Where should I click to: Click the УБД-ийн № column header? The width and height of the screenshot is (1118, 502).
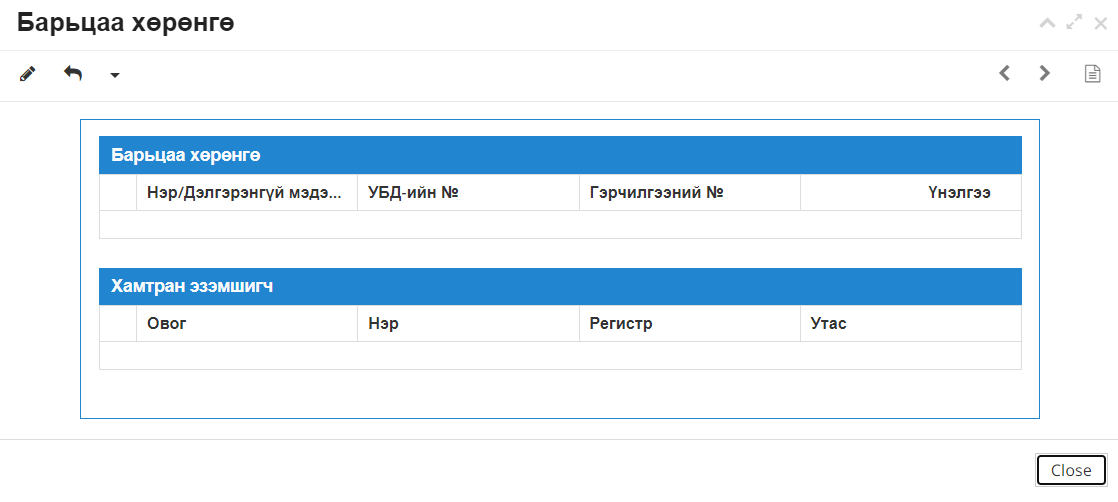pyautogui.click(x=468, y=193)
